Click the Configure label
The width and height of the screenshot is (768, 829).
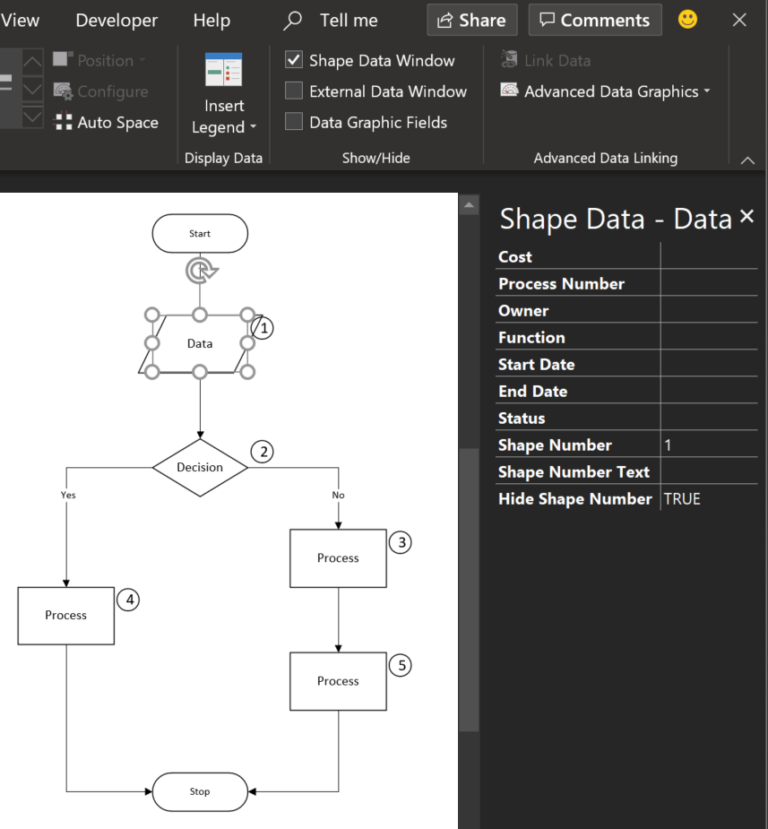point(113,91)
